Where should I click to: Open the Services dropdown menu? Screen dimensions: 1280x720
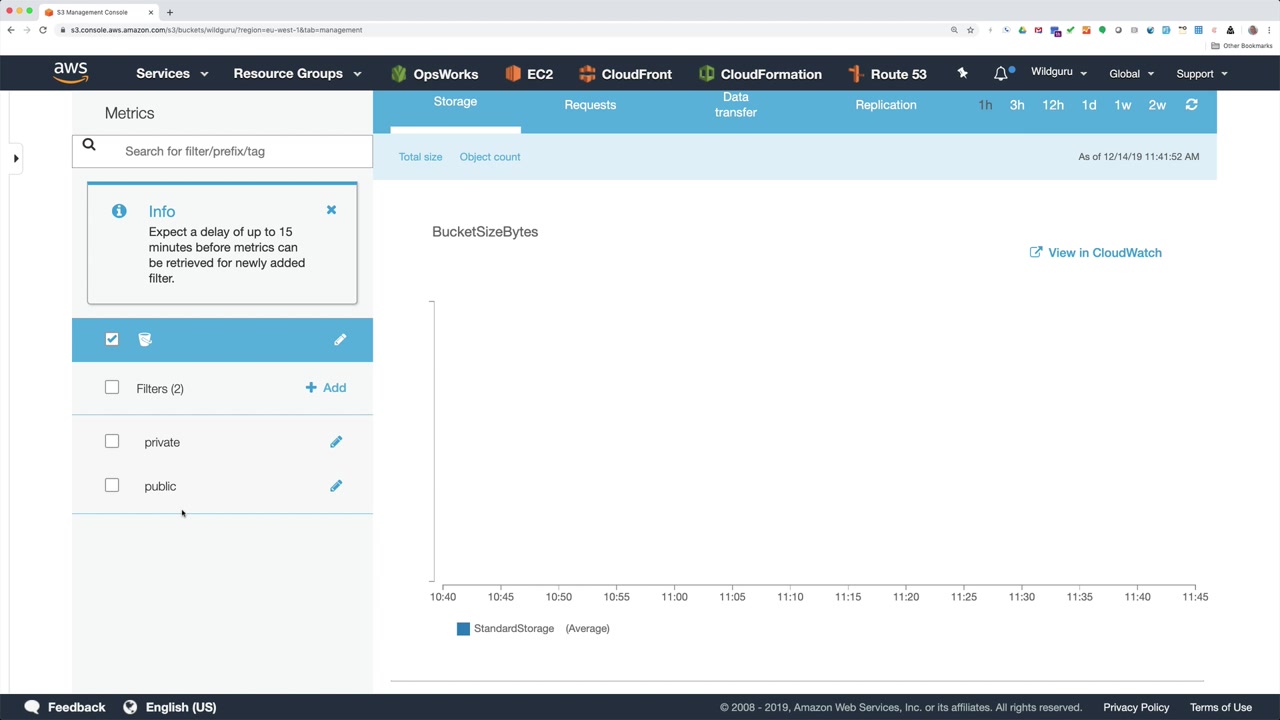[x=172, y=74]
